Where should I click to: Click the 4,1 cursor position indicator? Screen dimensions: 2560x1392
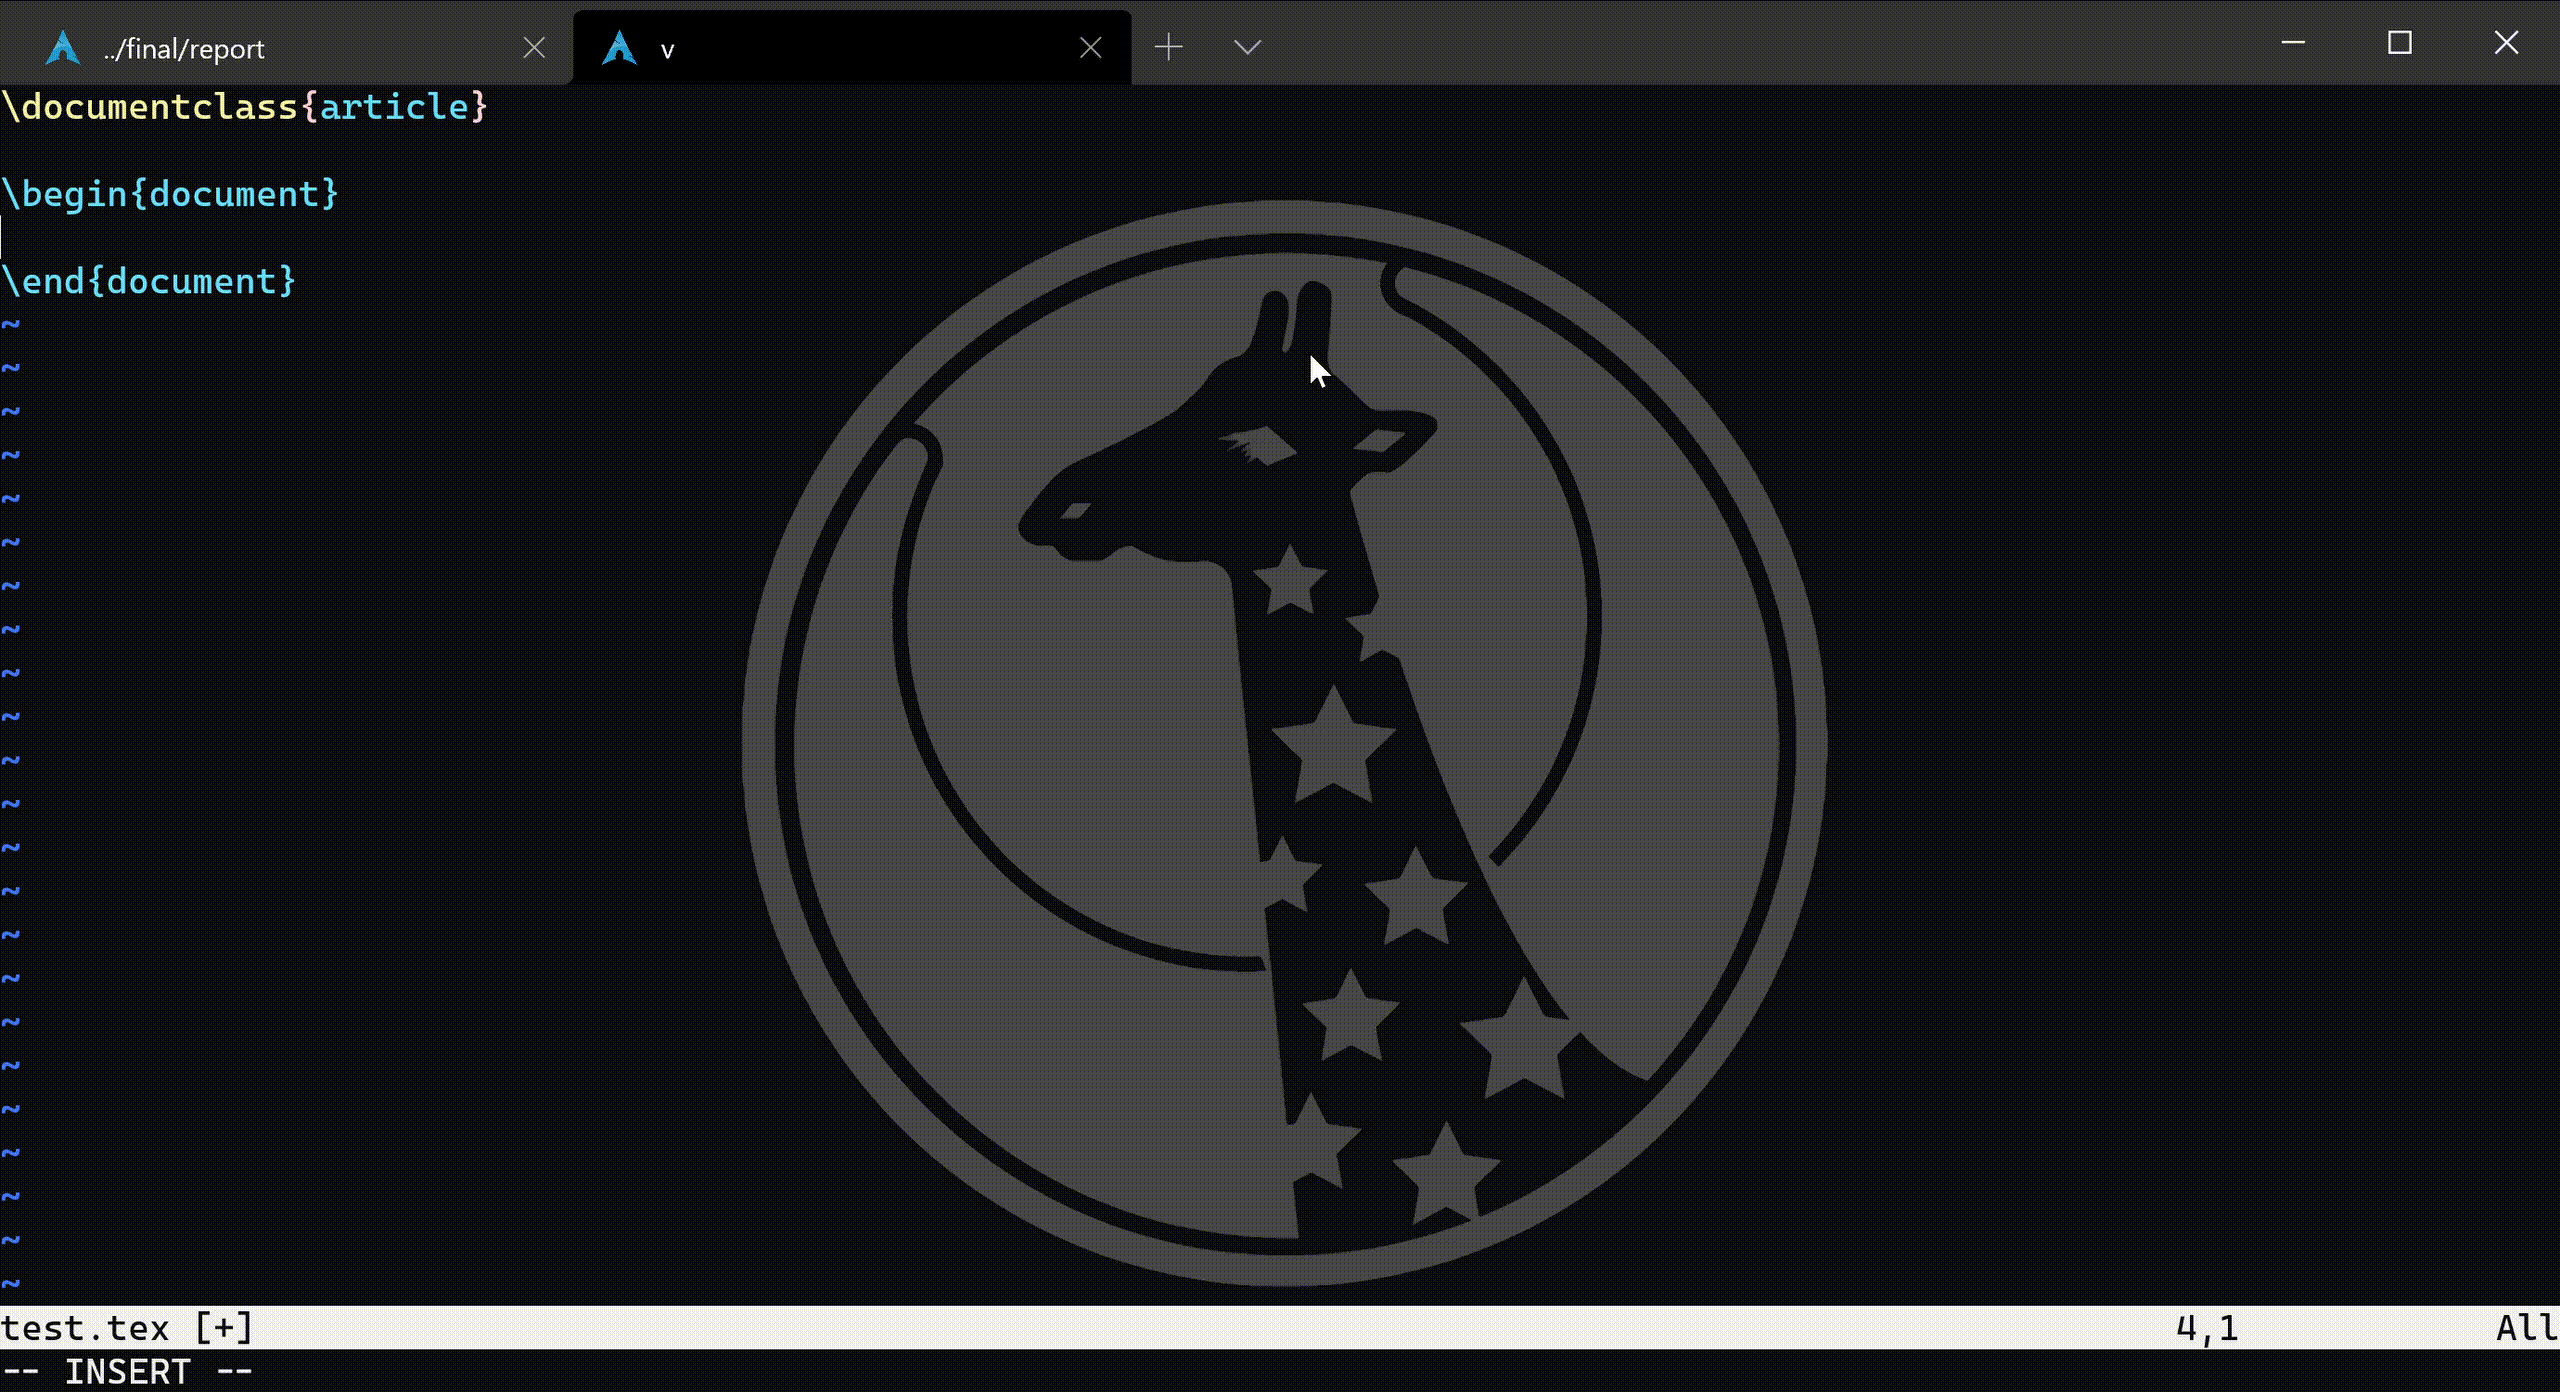[2207, 1328]
